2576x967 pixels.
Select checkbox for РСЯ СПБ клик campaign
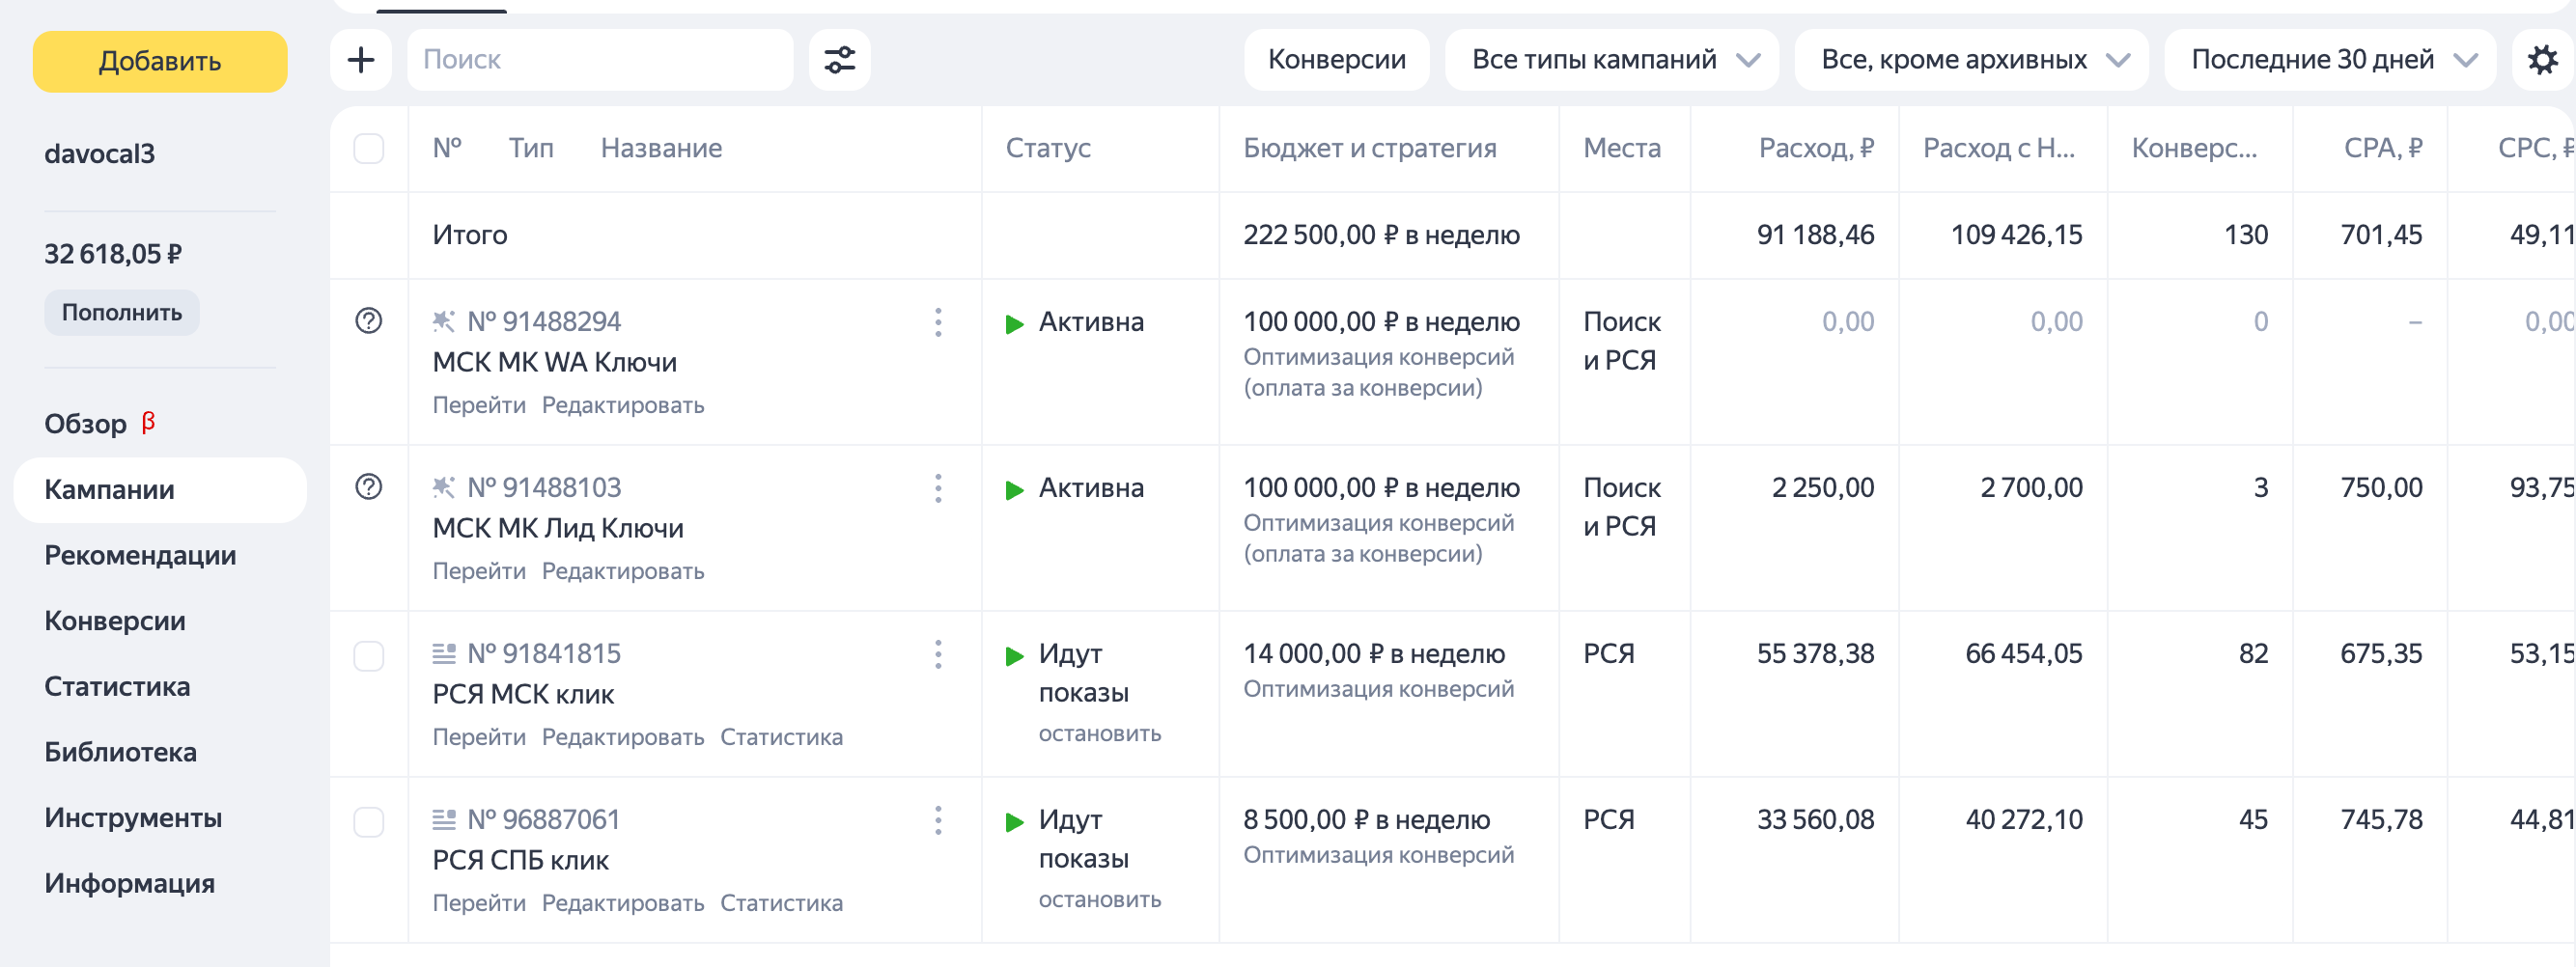(369, 822)
